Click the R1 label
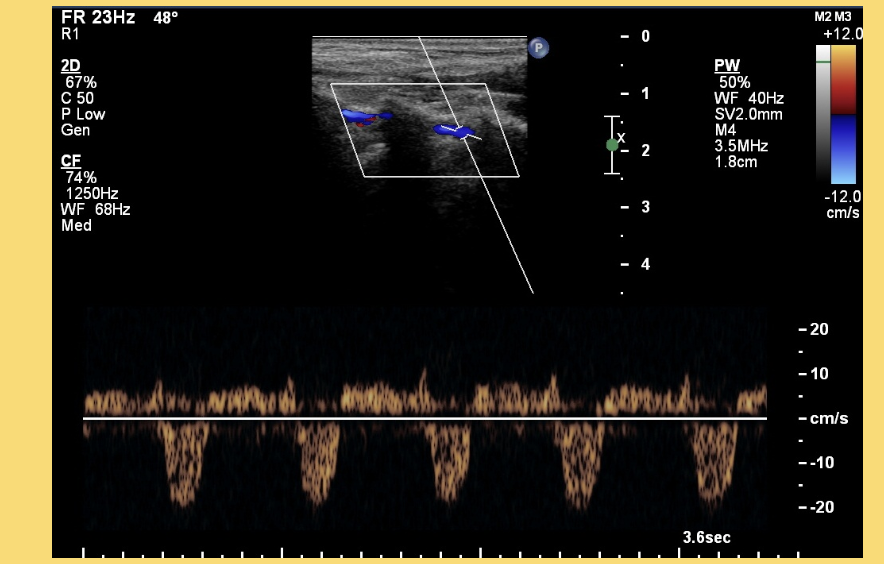The width and height of the screenshot is (884, 564). point(70,34)
